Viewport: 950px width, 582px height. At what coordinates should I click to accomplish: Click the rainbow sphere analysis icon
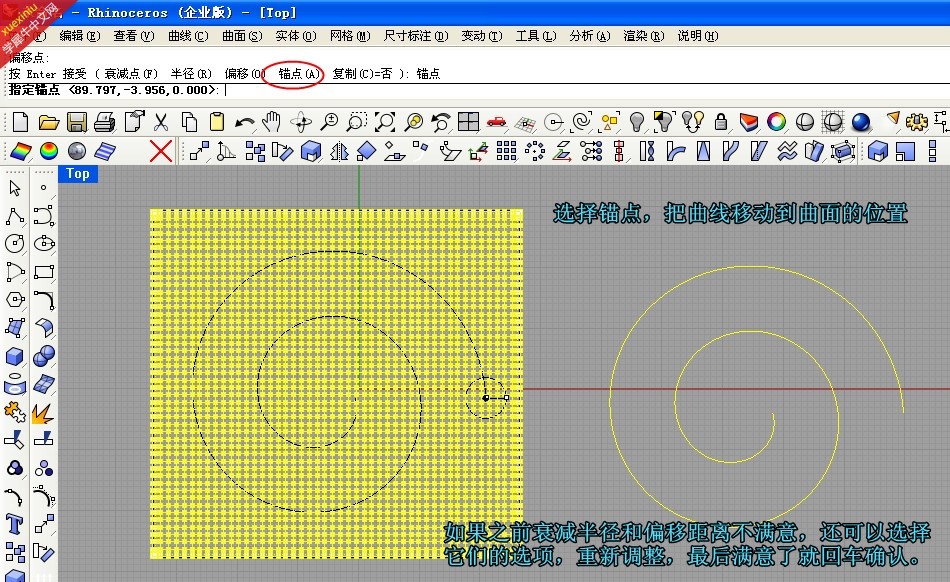tap(48, 151)
